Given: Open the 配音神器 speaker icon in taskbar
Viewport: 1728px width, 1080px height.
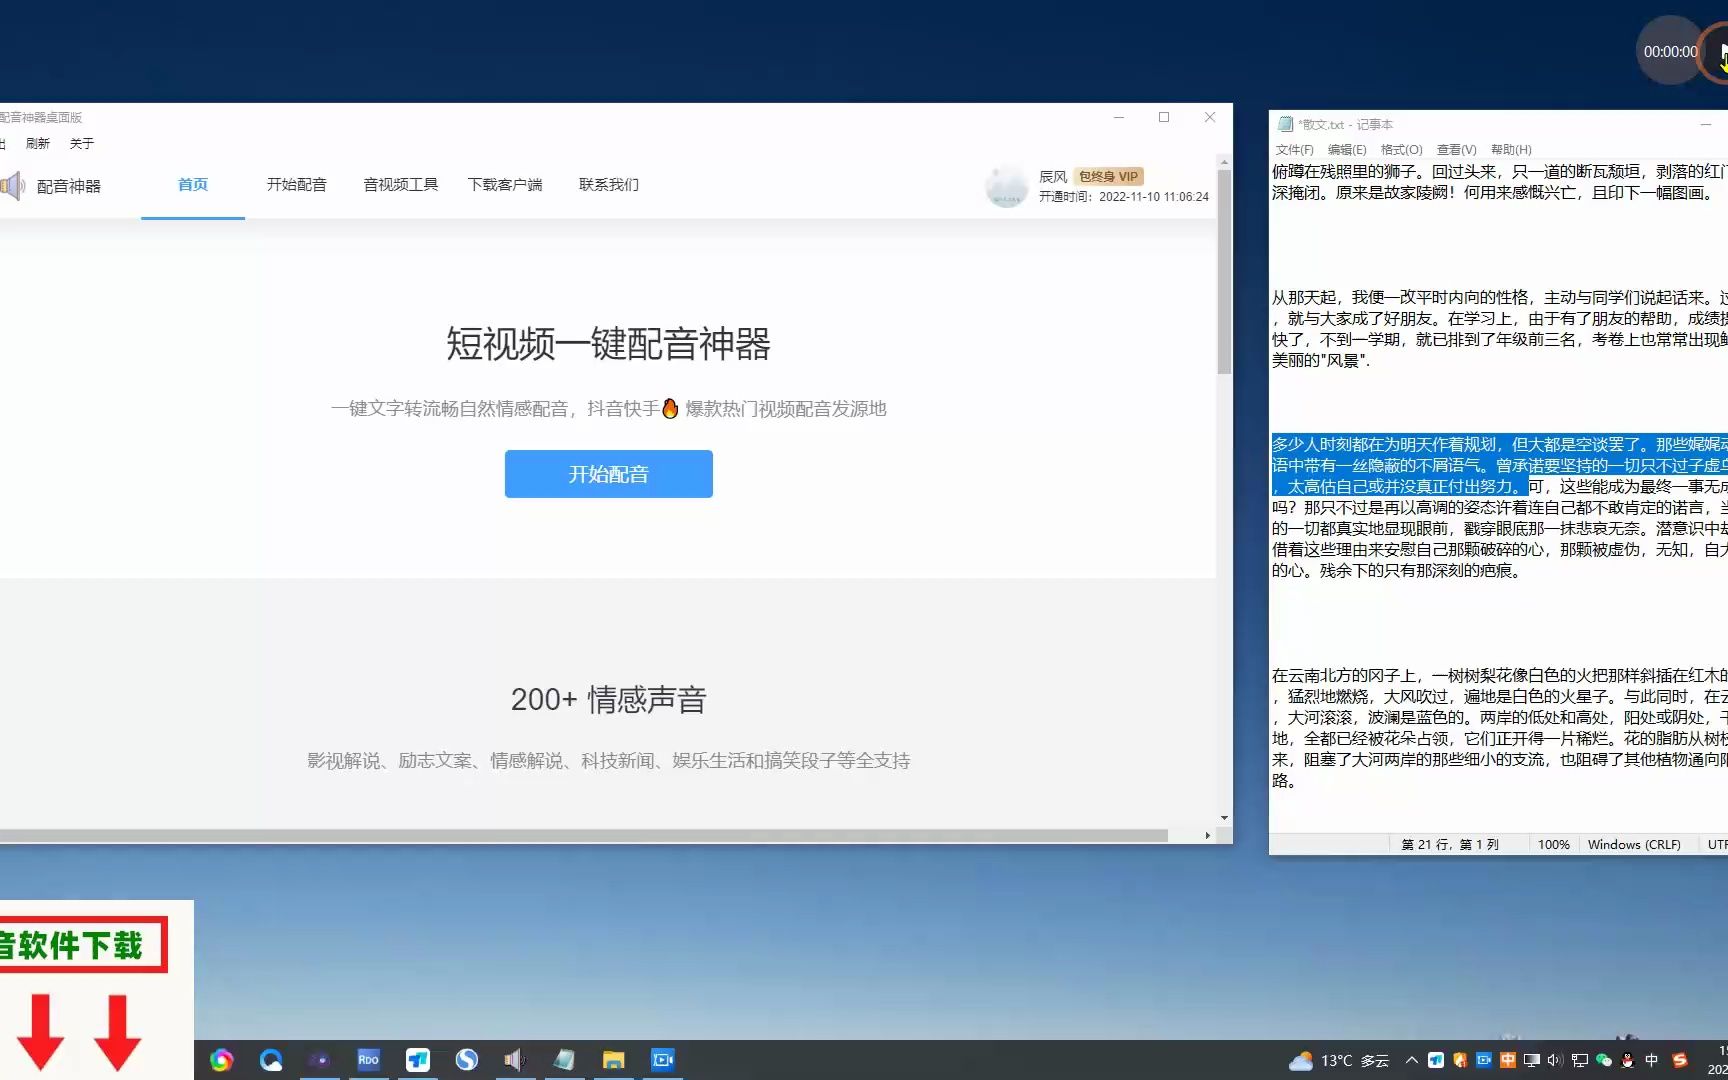Looking at the screenshot, I should [x=515, y=1060].
